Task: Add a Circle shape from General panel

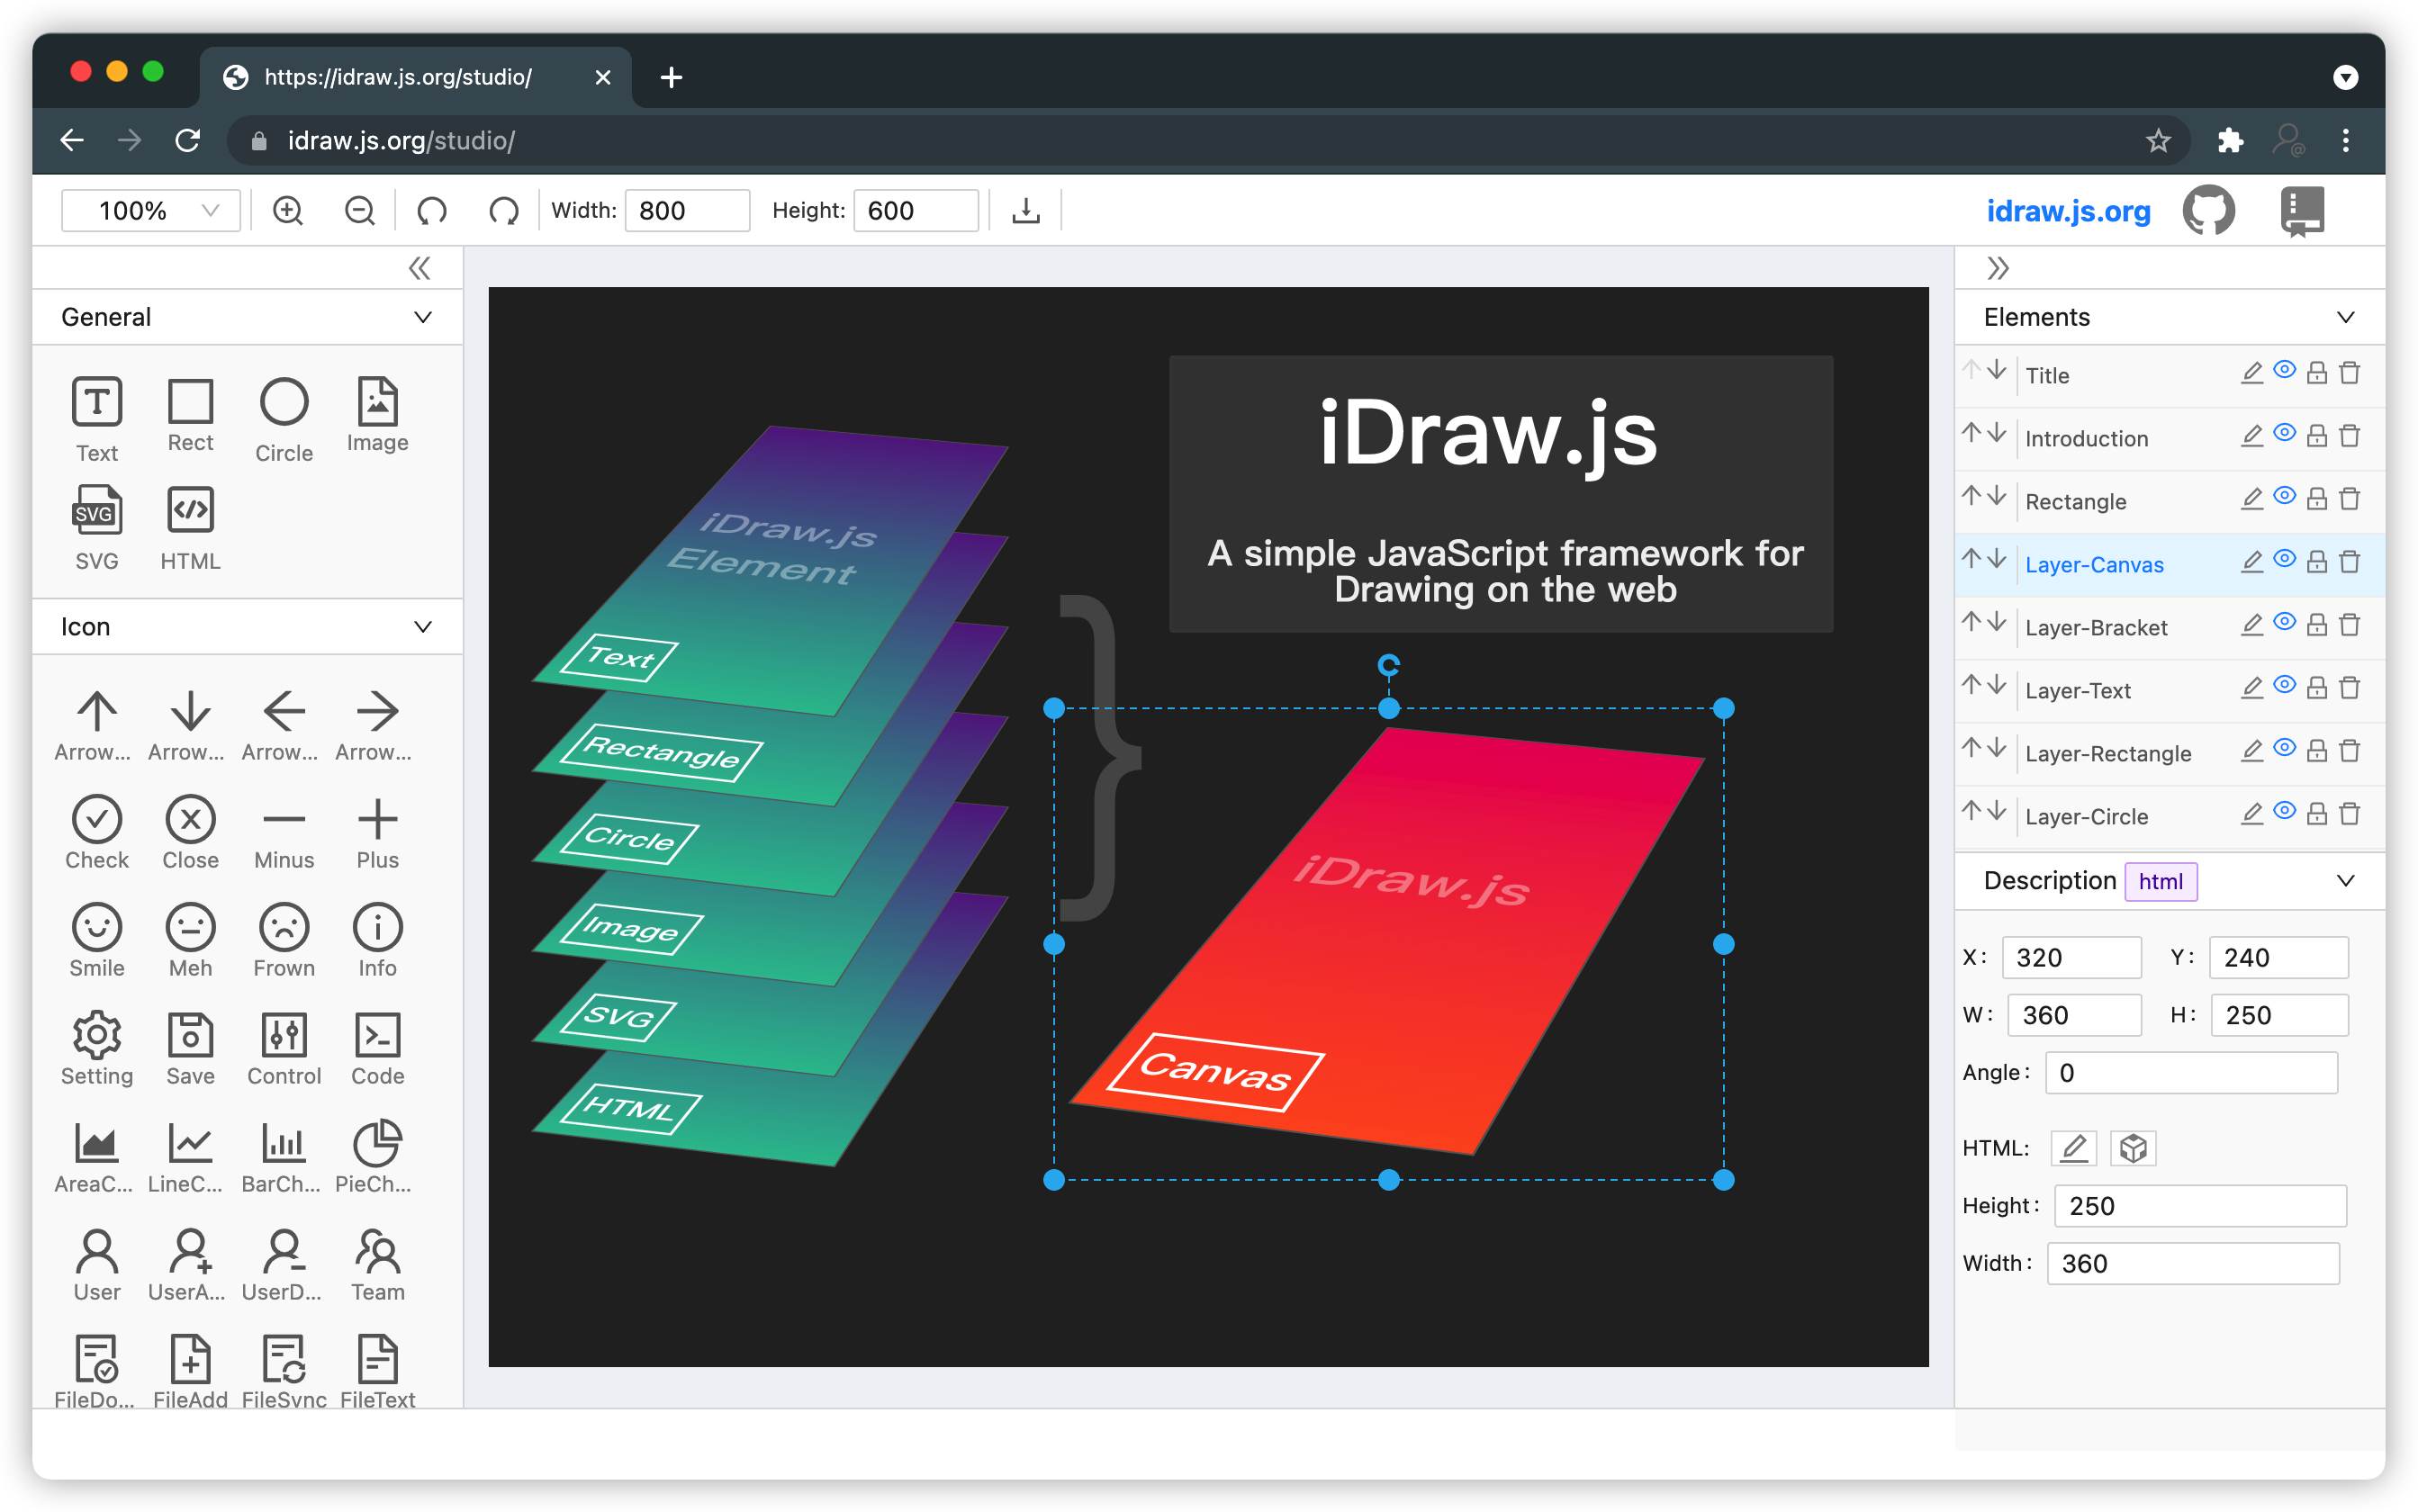Action: click(284, 402)
